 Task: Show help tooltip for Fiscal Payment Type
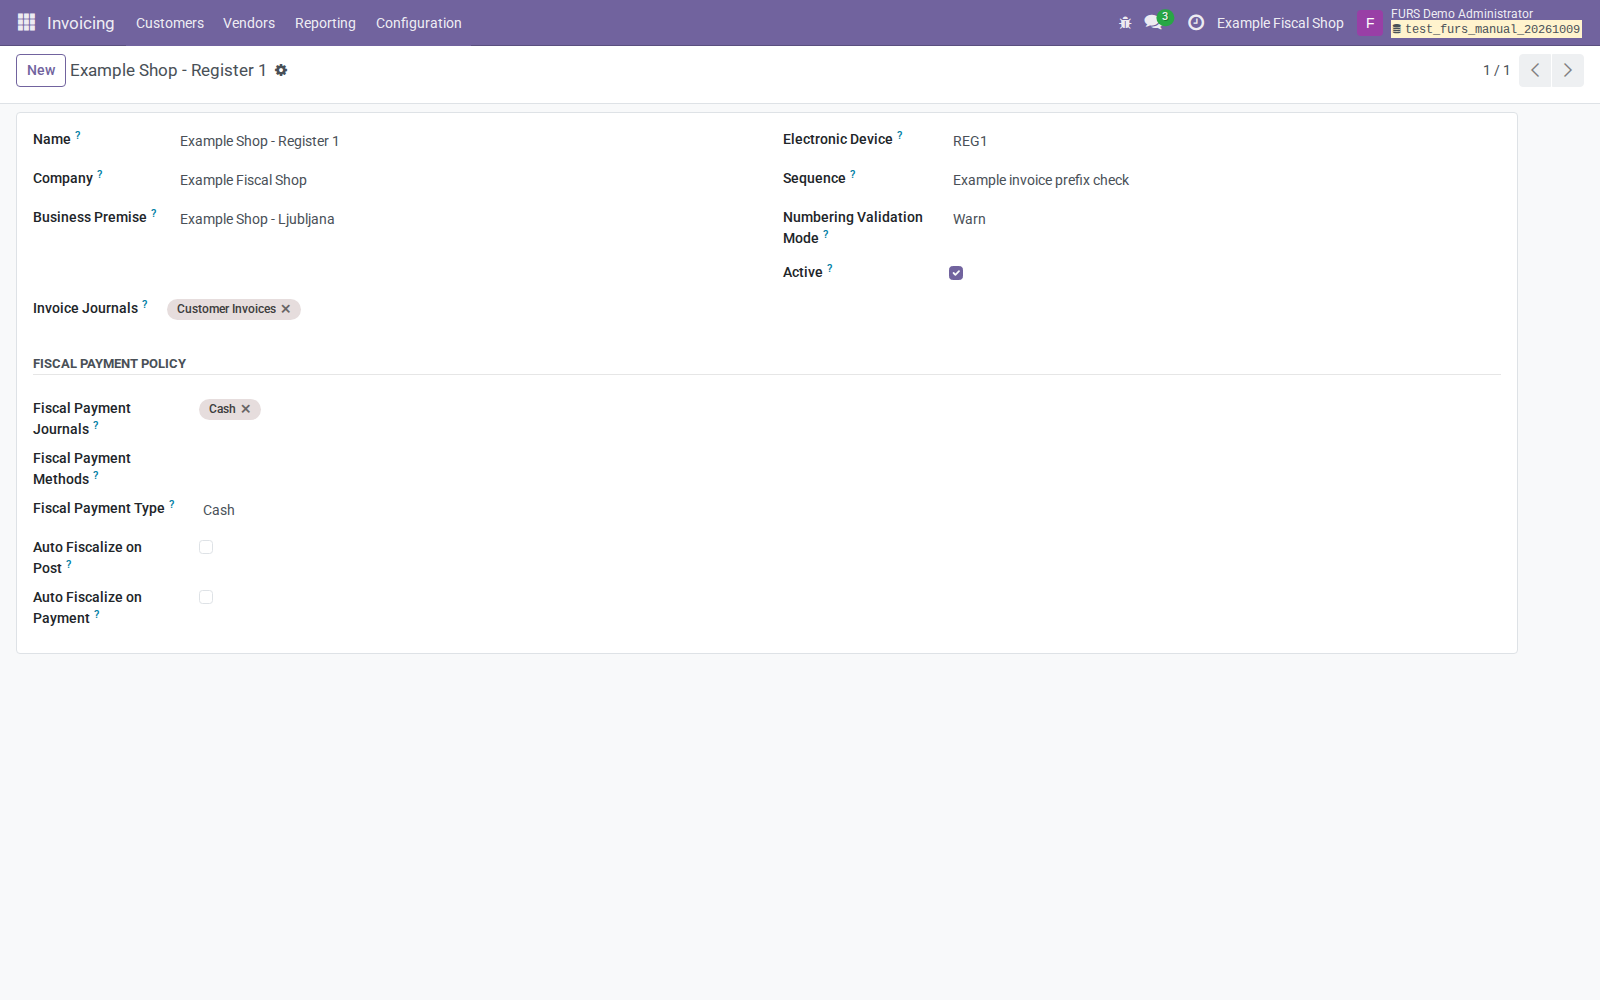(172, 504)
